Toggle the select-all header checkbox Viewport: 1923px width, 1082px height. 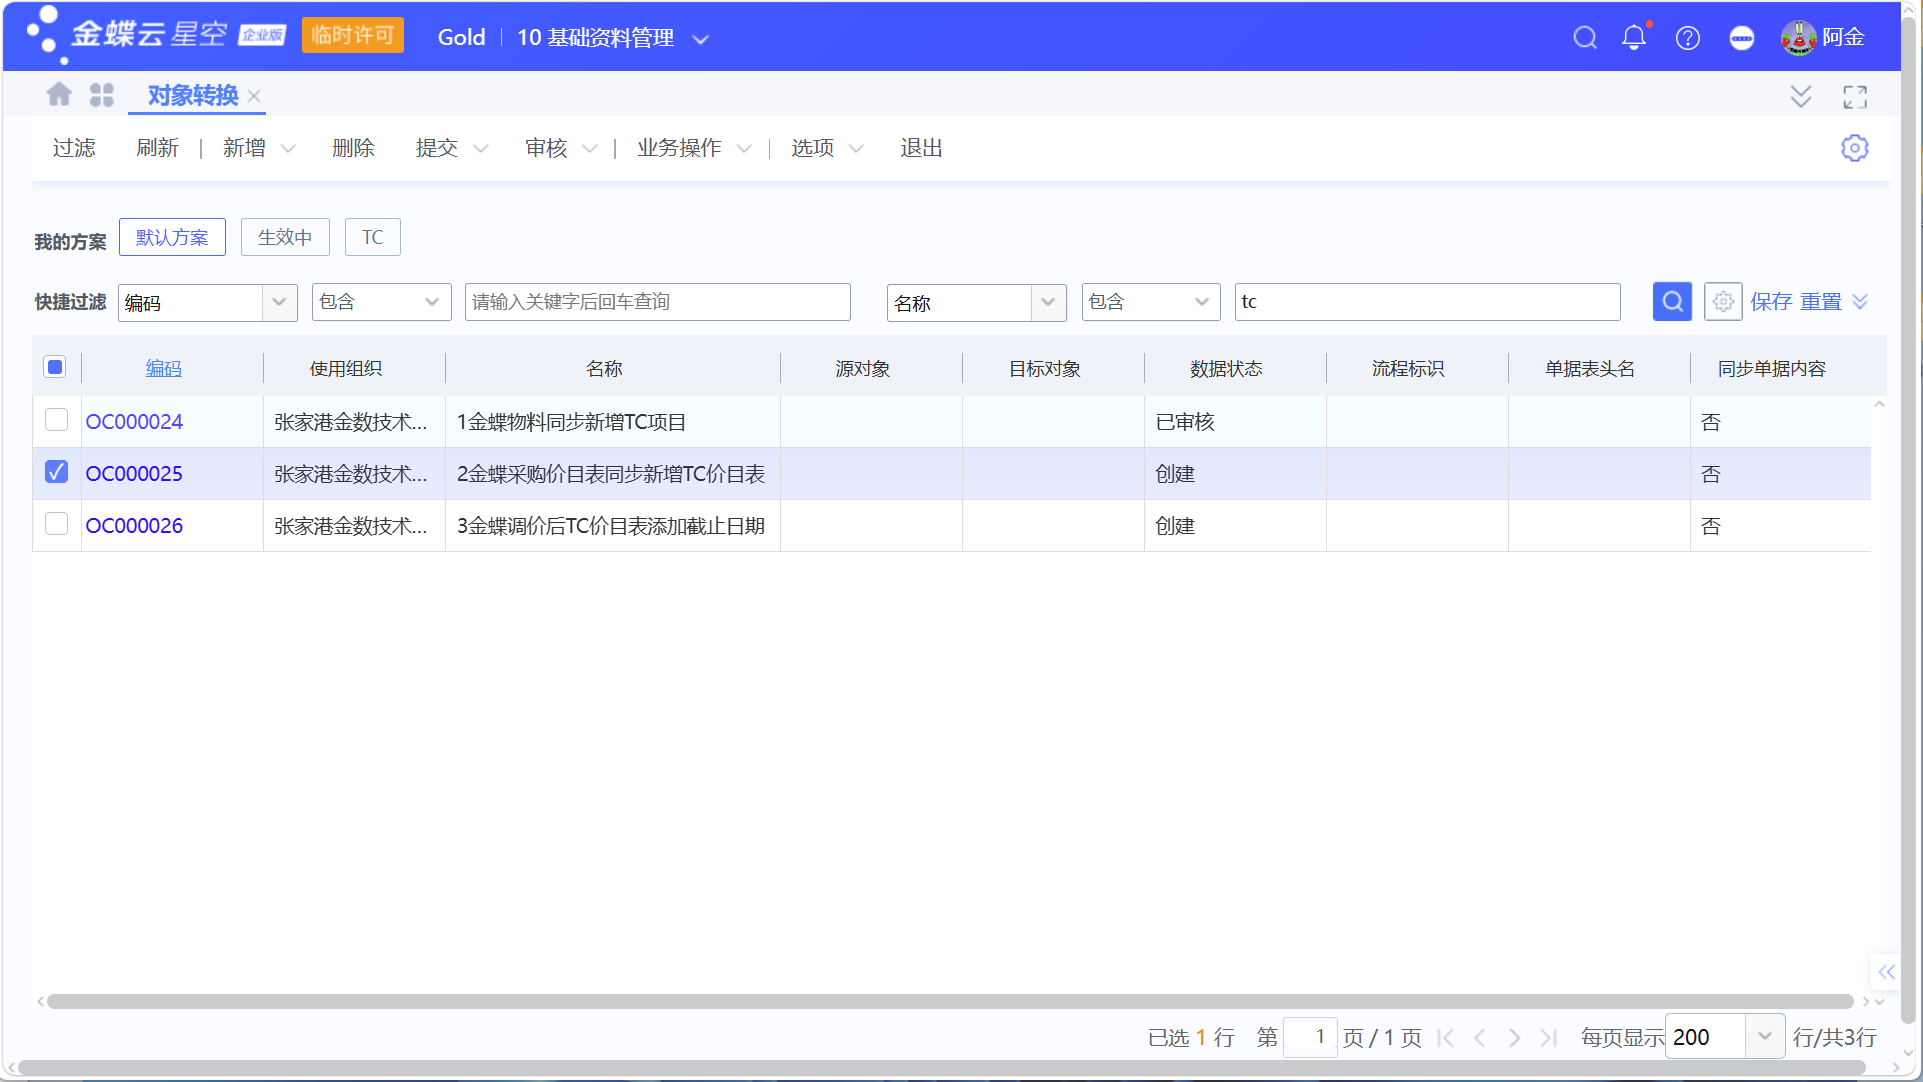[55, 367]
